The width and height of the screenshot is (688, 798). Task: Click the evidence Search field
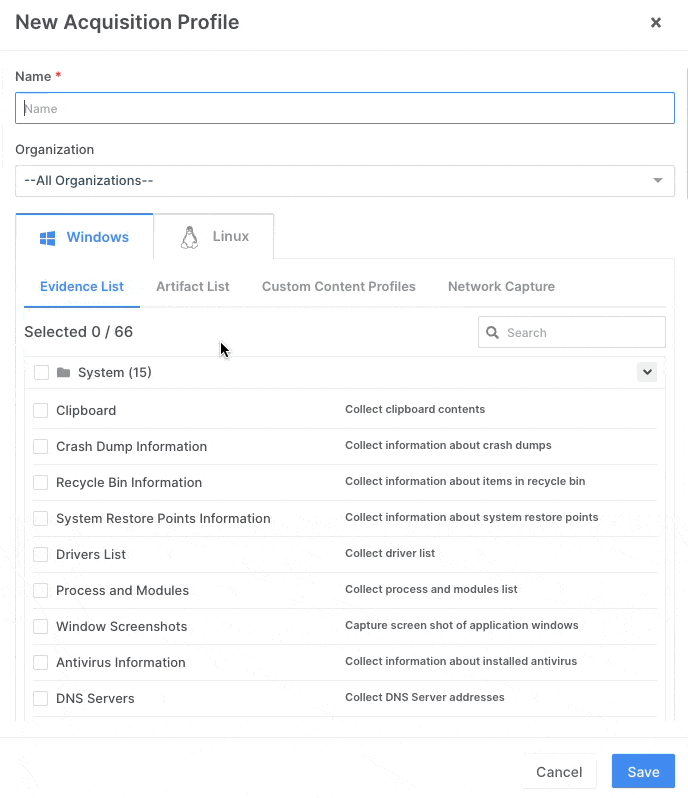(x=582, y=333)
